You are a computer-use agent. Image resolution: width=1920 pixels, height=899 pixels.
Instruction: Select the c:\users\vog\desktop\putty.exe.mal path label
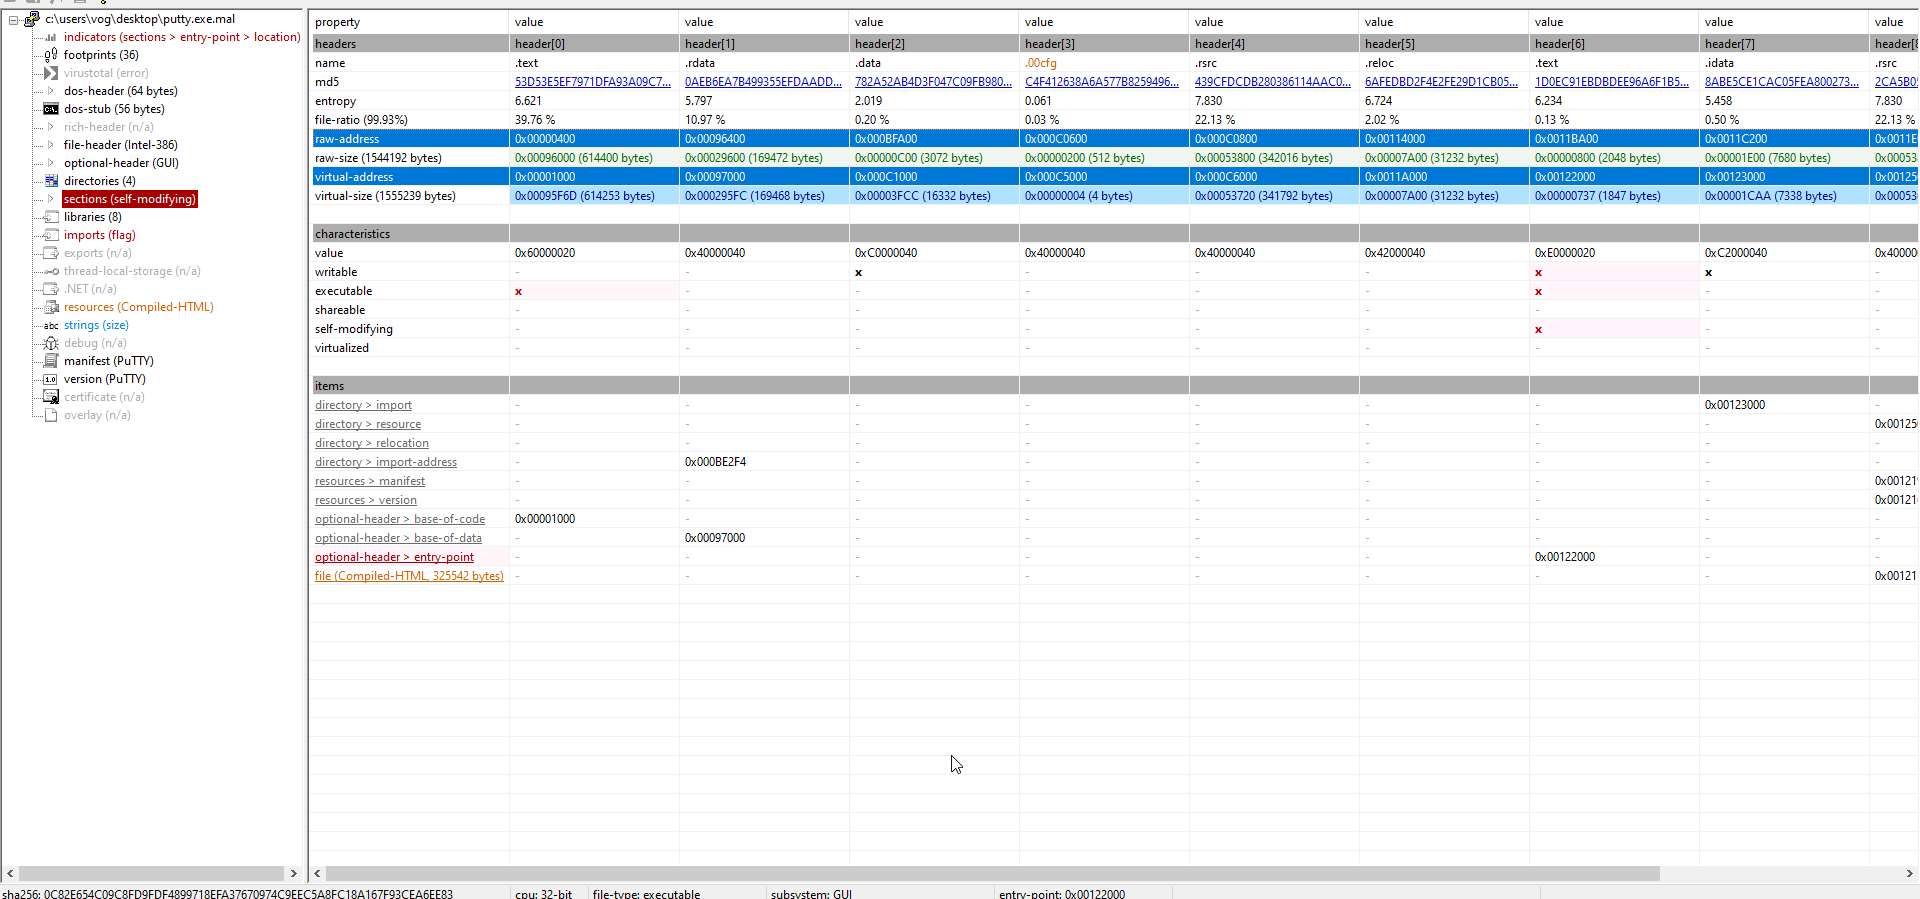pos(140,19)
